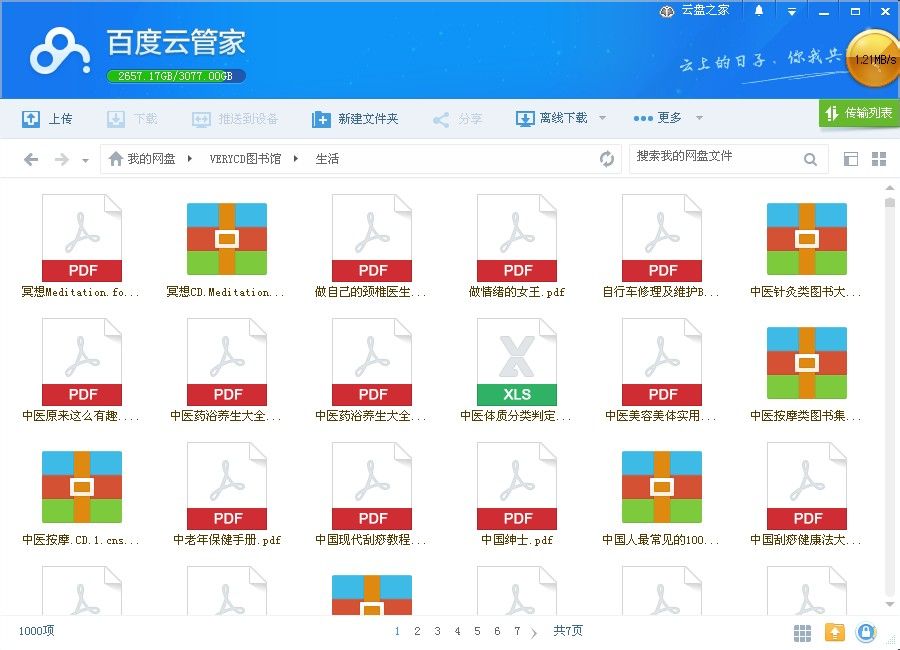
Task: Expand arrow after VERYCD图书馆 breadcrumb
Action: coord(296,158)
